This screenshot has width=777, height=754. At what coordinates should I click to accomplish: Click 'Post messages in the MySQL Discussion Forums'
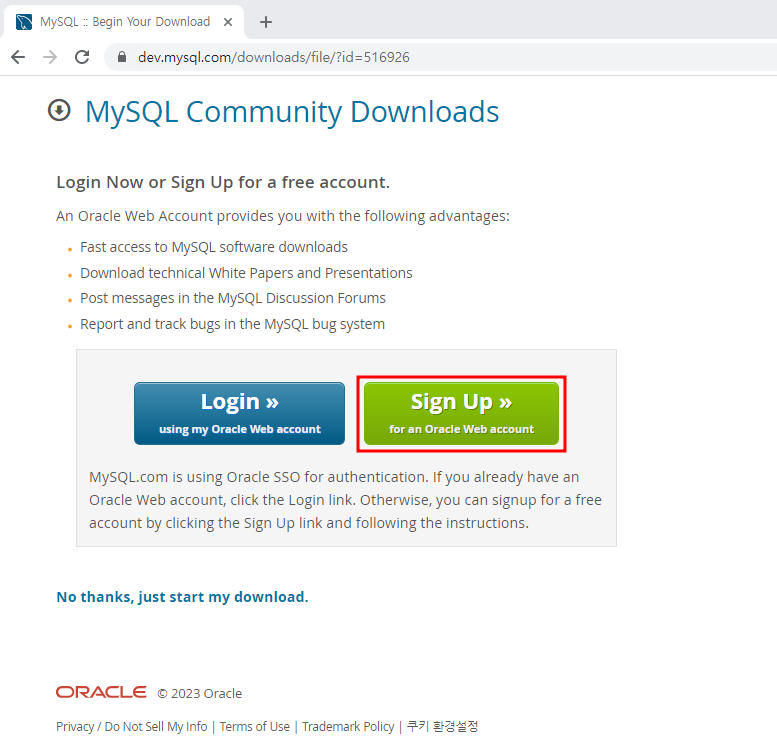233,298
